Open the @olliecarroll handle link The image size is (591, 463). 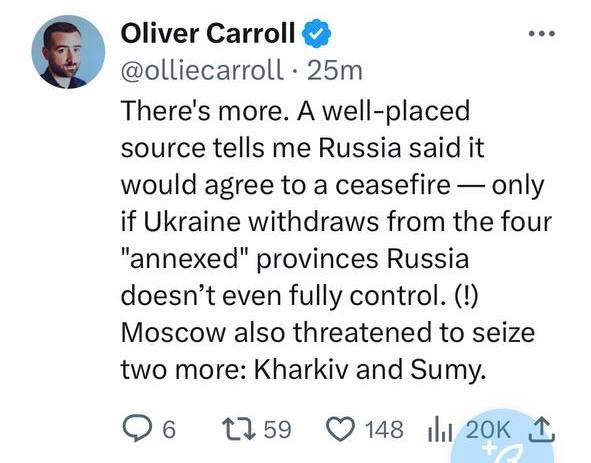click(x=202, y=70)
